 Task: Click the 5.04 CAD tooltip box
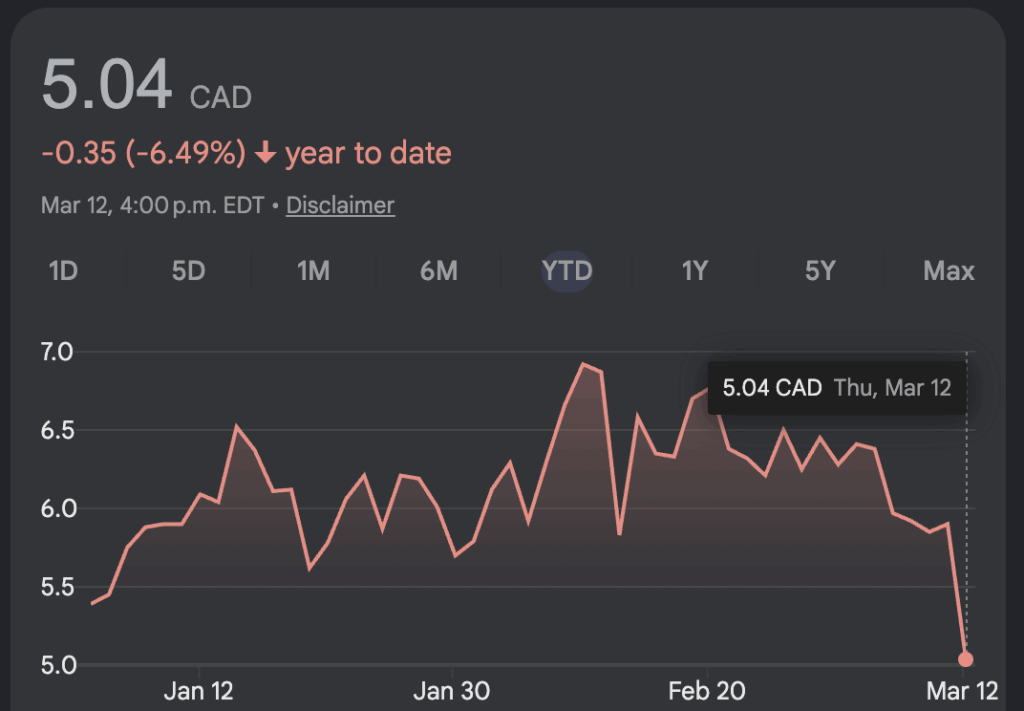[x=836, y=388]
